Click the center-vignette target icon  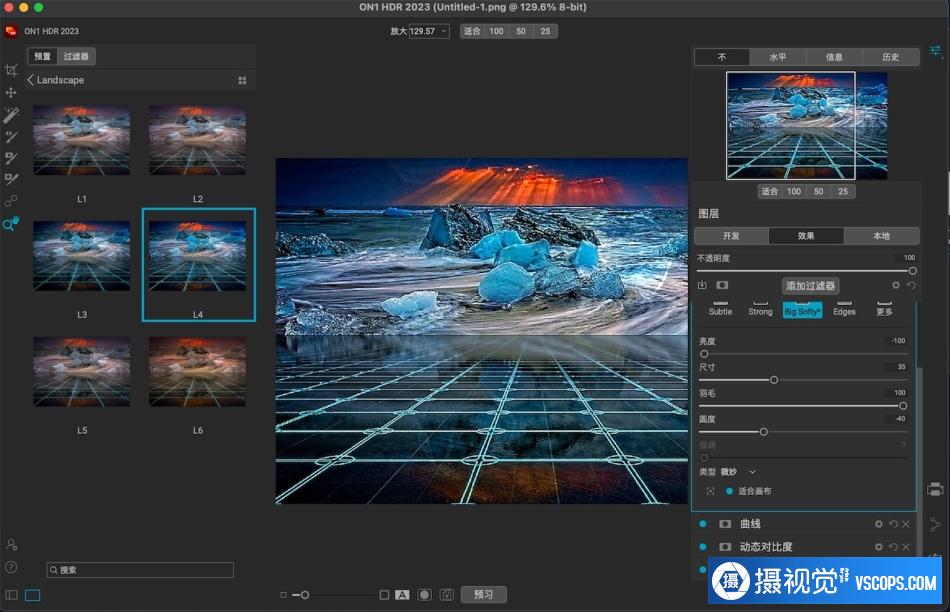coord(711,491)
